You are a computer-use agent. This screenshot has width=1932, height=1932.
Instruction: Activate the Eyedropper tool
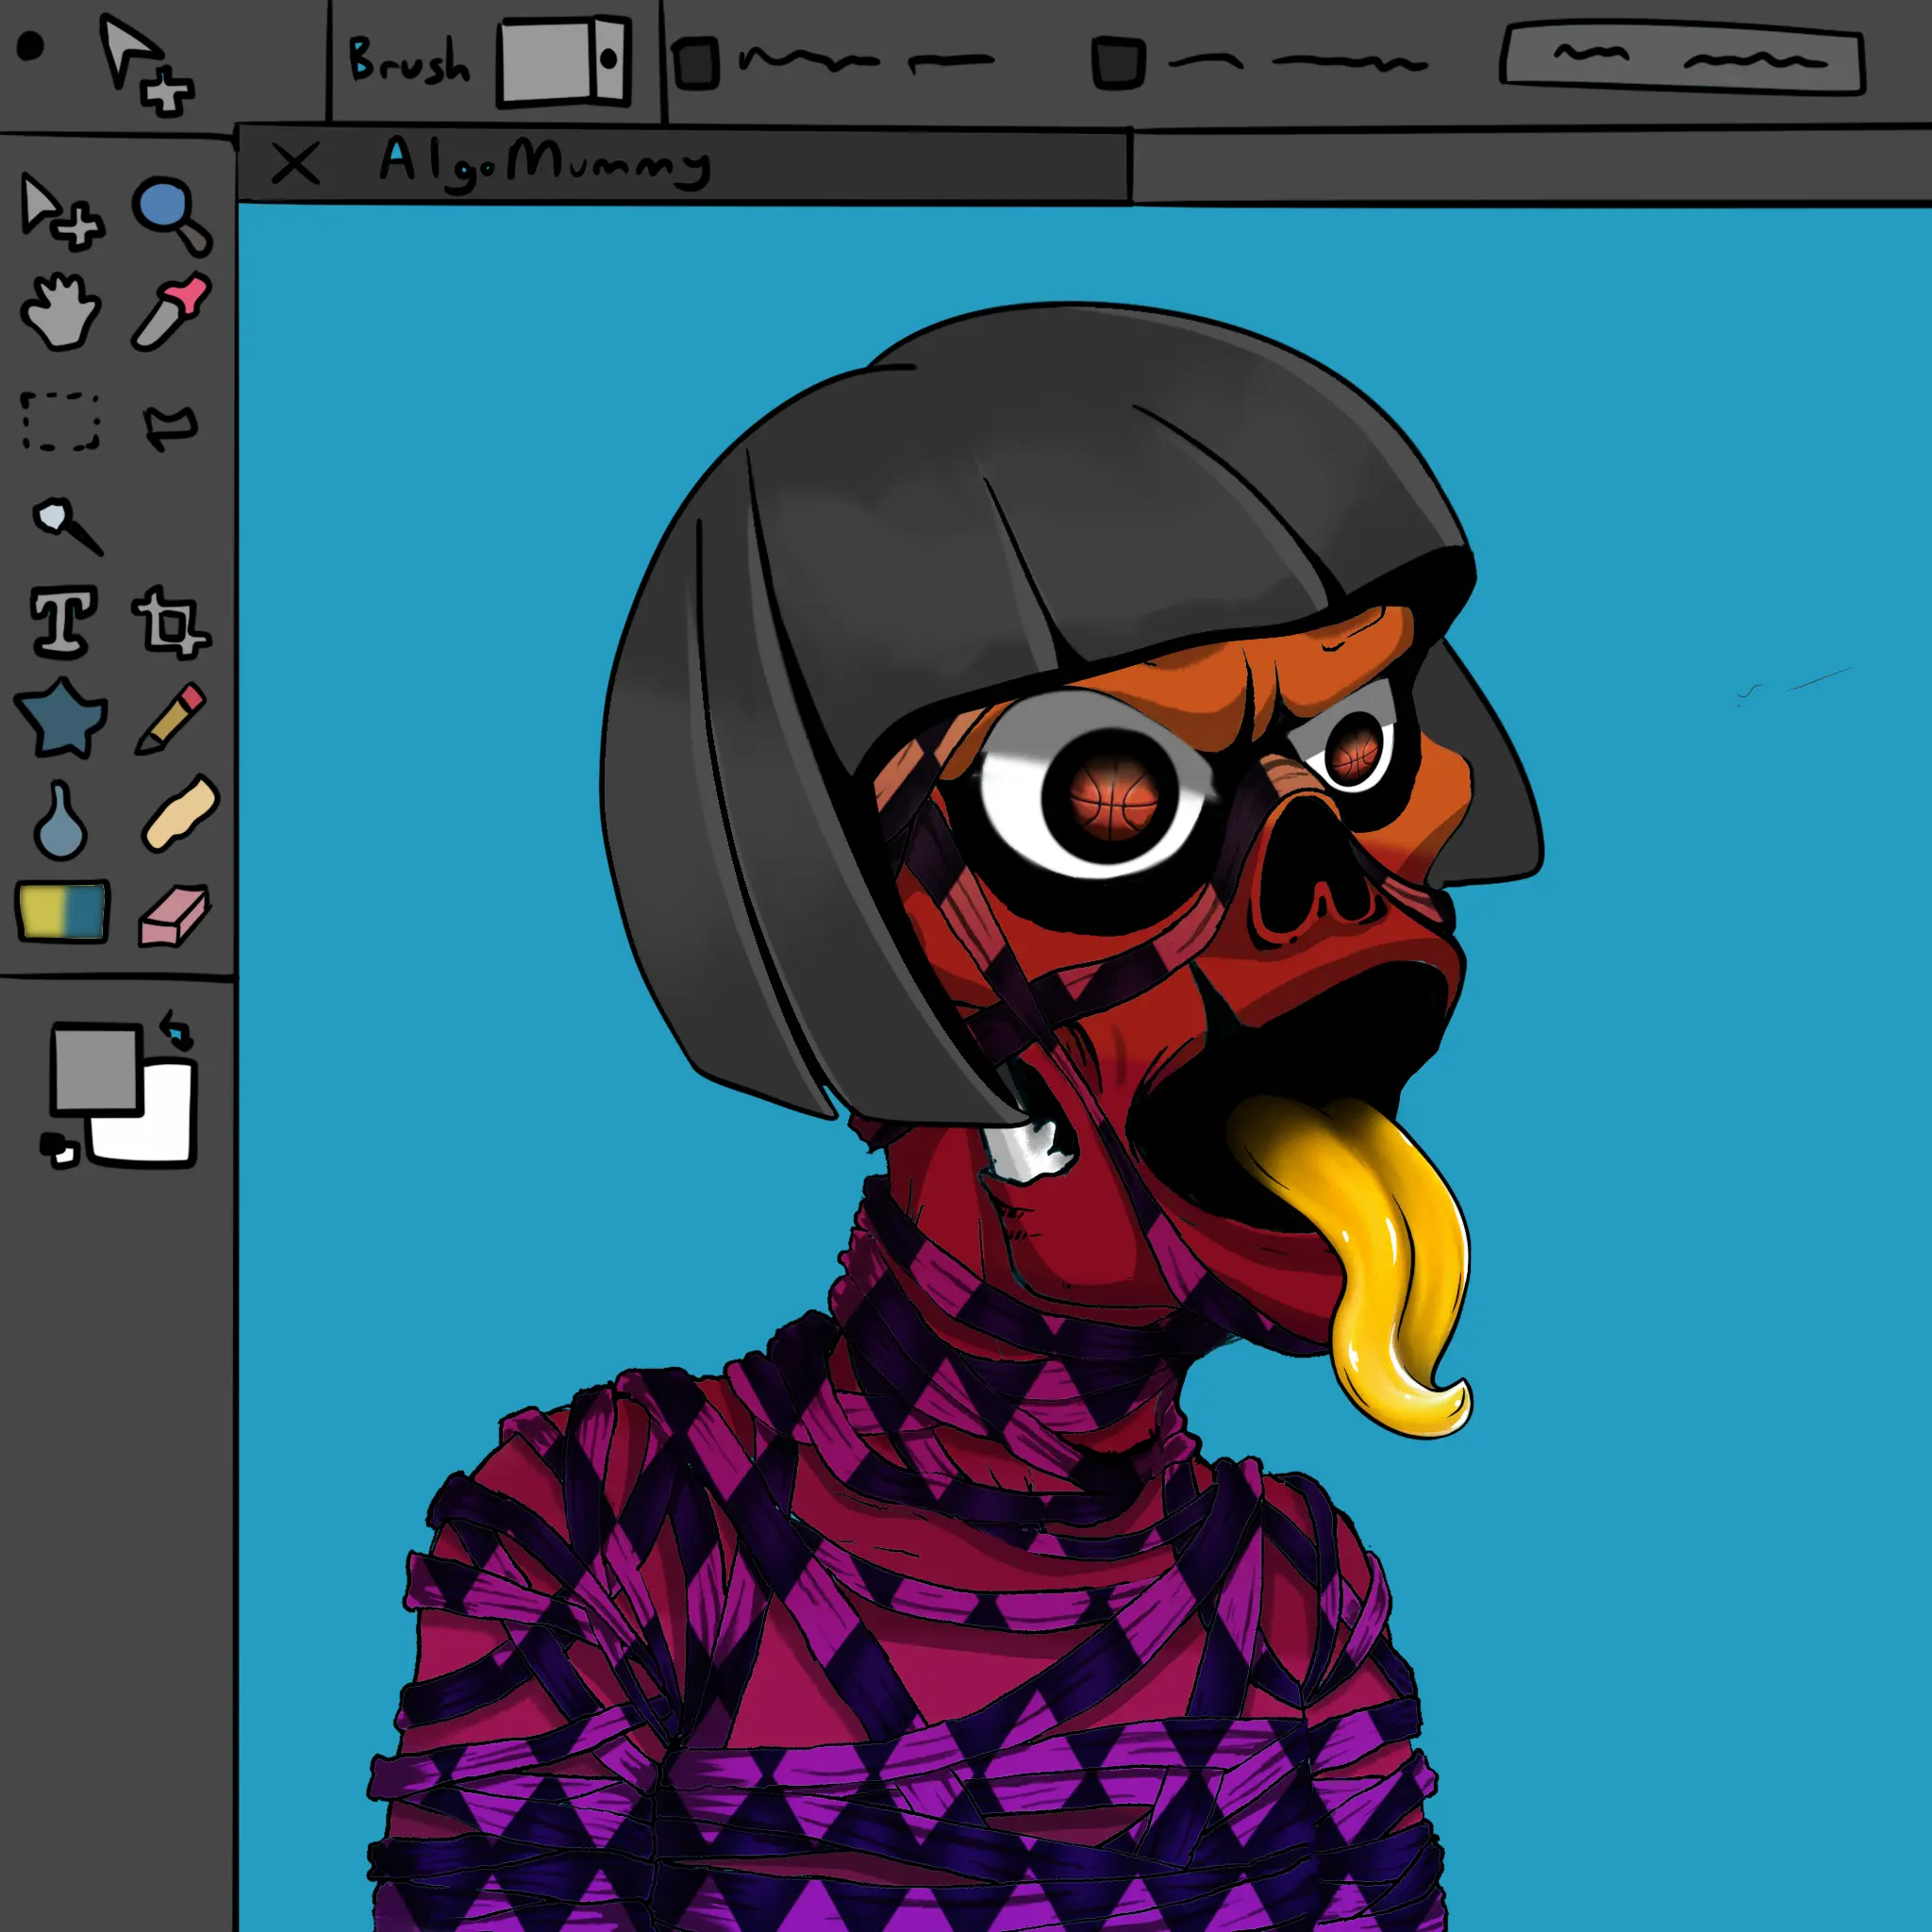[172, 312]
